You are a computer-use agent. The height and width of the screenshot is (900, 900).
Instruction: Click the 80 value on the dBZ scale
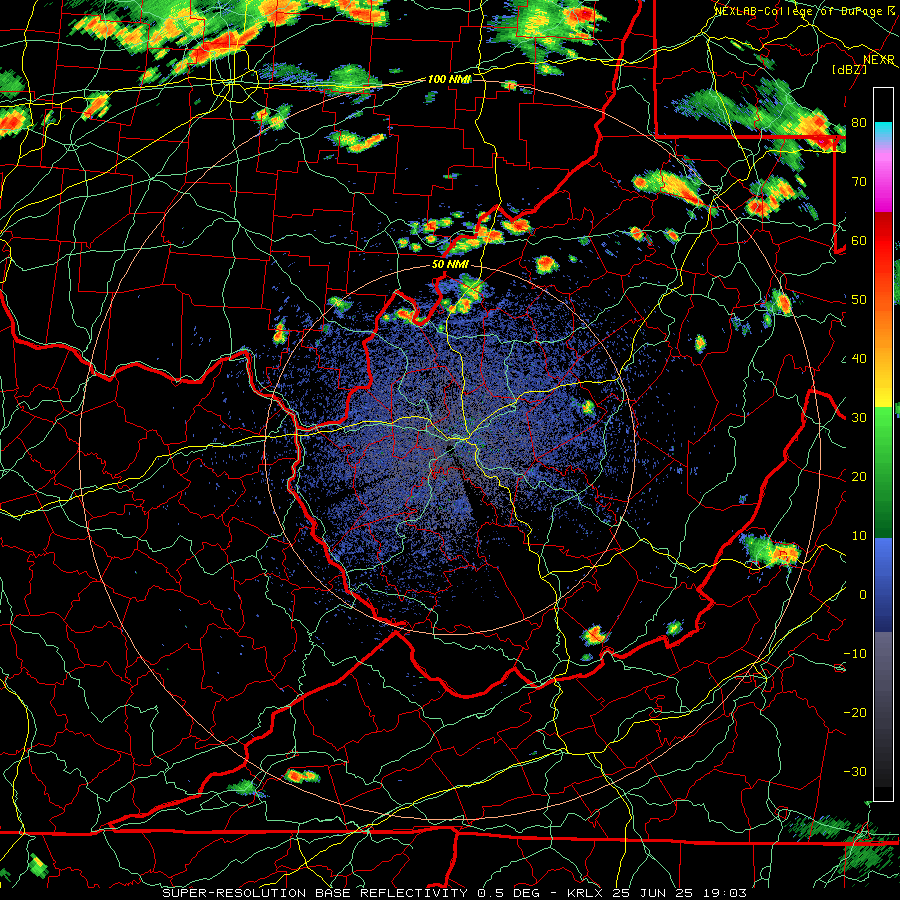859,123
